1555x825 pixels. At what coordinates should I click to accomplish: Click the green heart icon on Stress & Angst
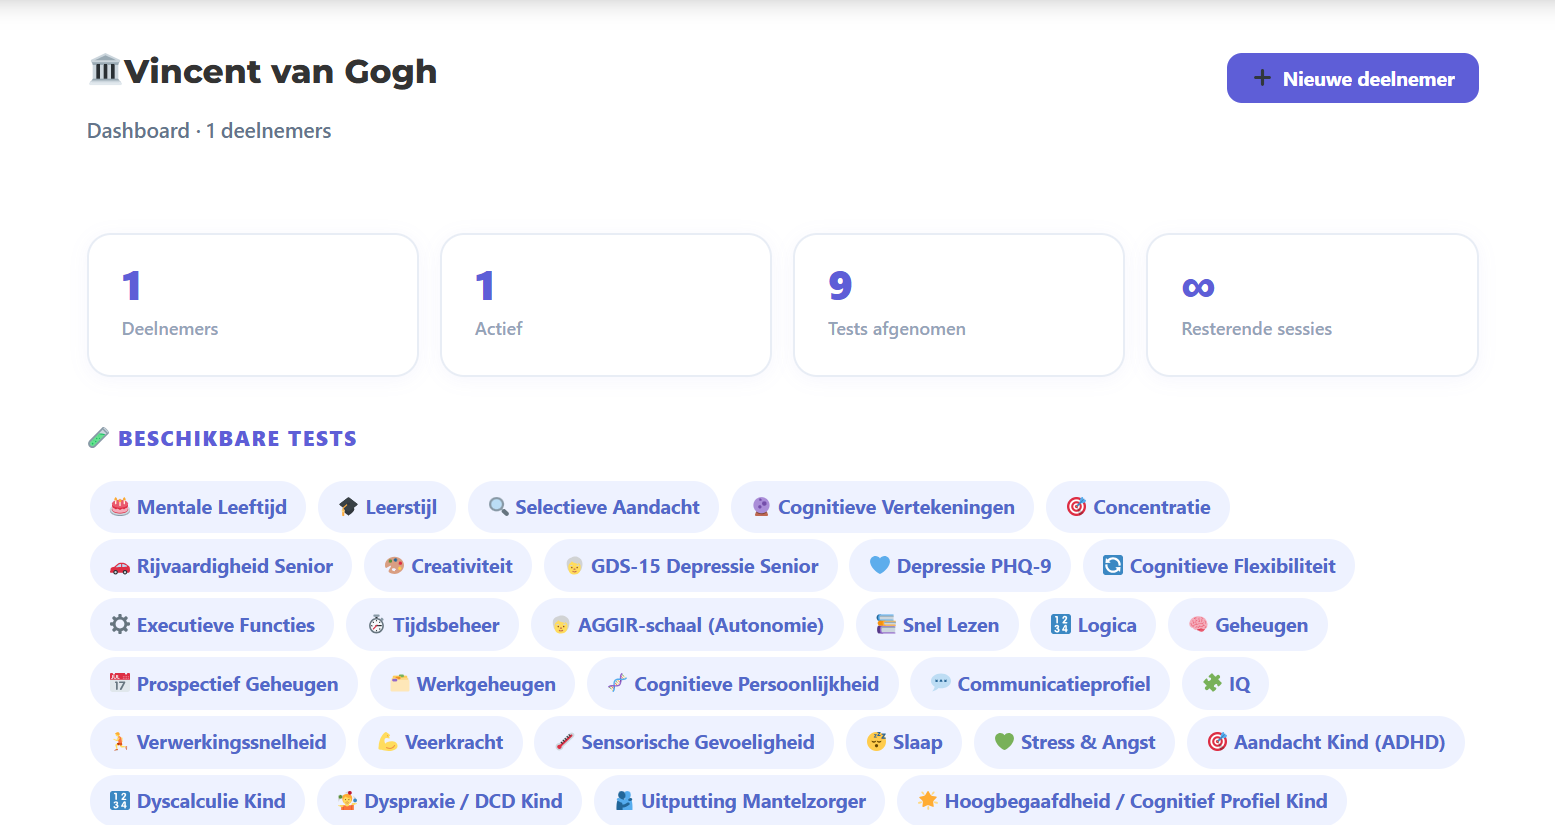tap(1004, 742)
